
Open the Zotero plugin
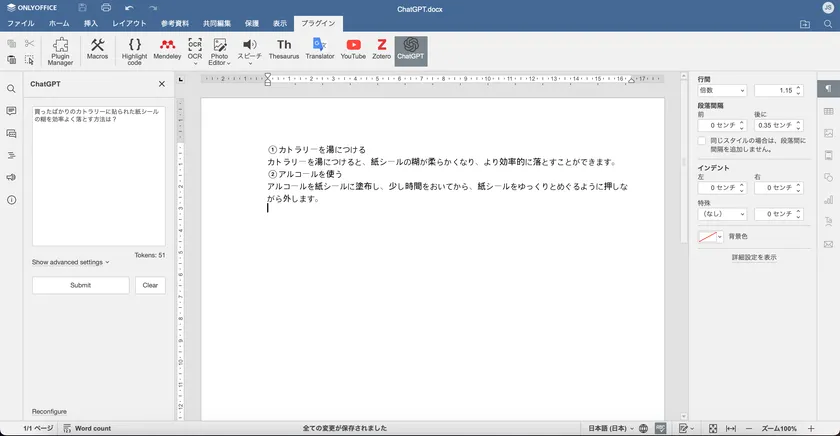(382, 50)
